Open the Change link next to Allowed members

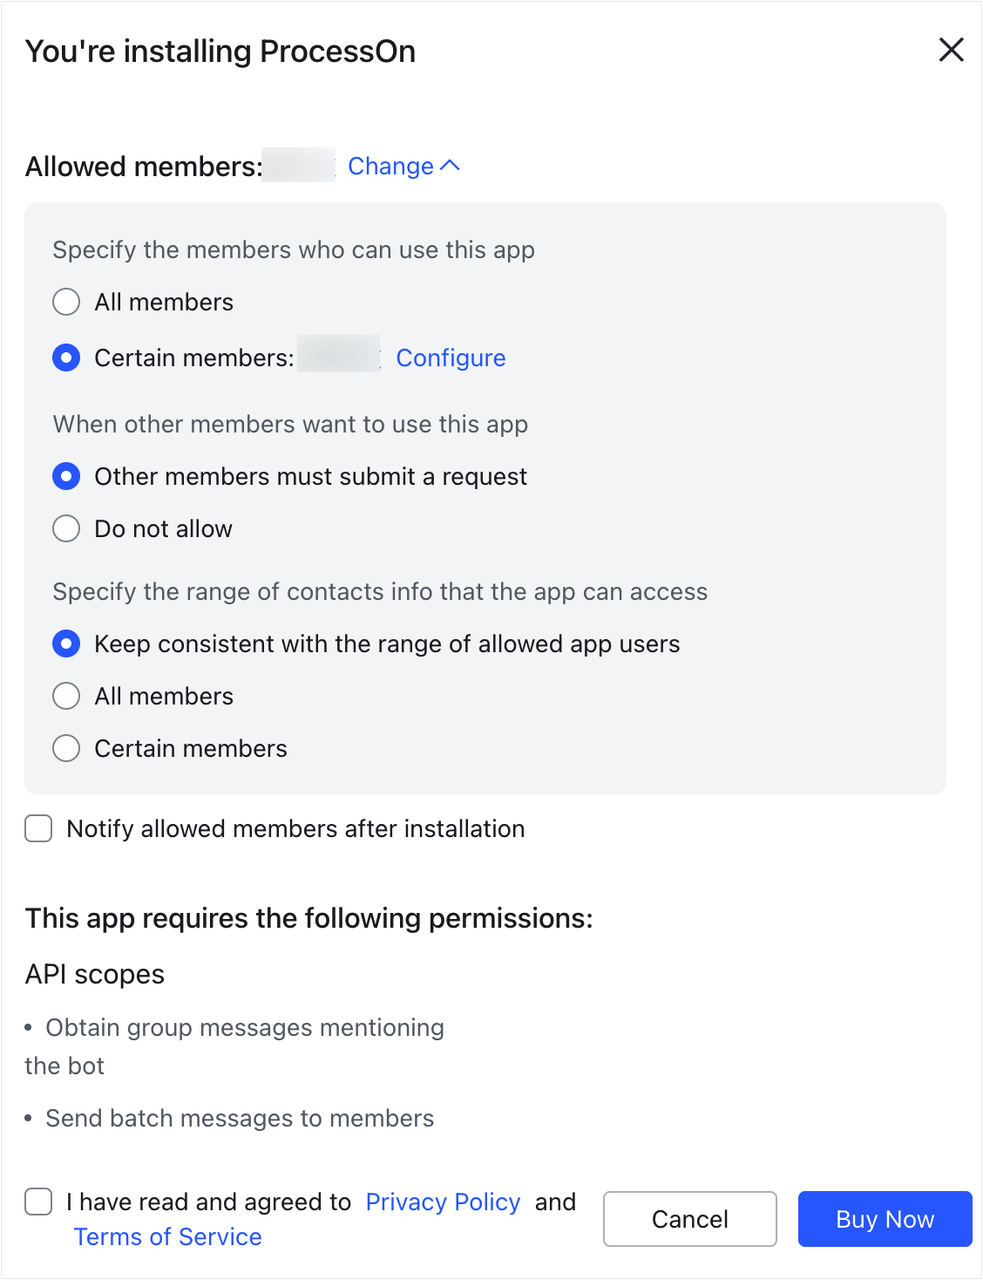390,166
